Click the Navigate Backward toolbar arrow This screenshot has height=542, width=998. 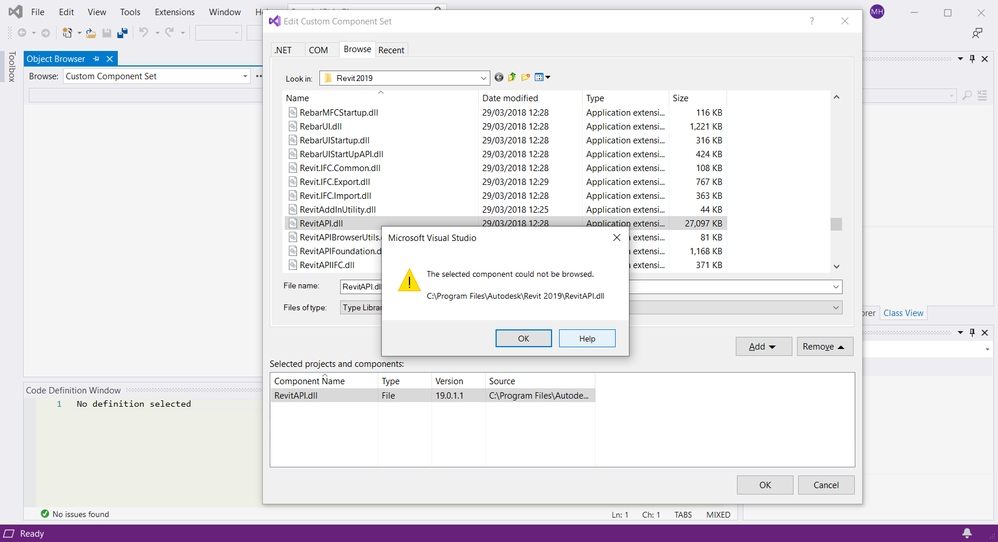[22, 33]
